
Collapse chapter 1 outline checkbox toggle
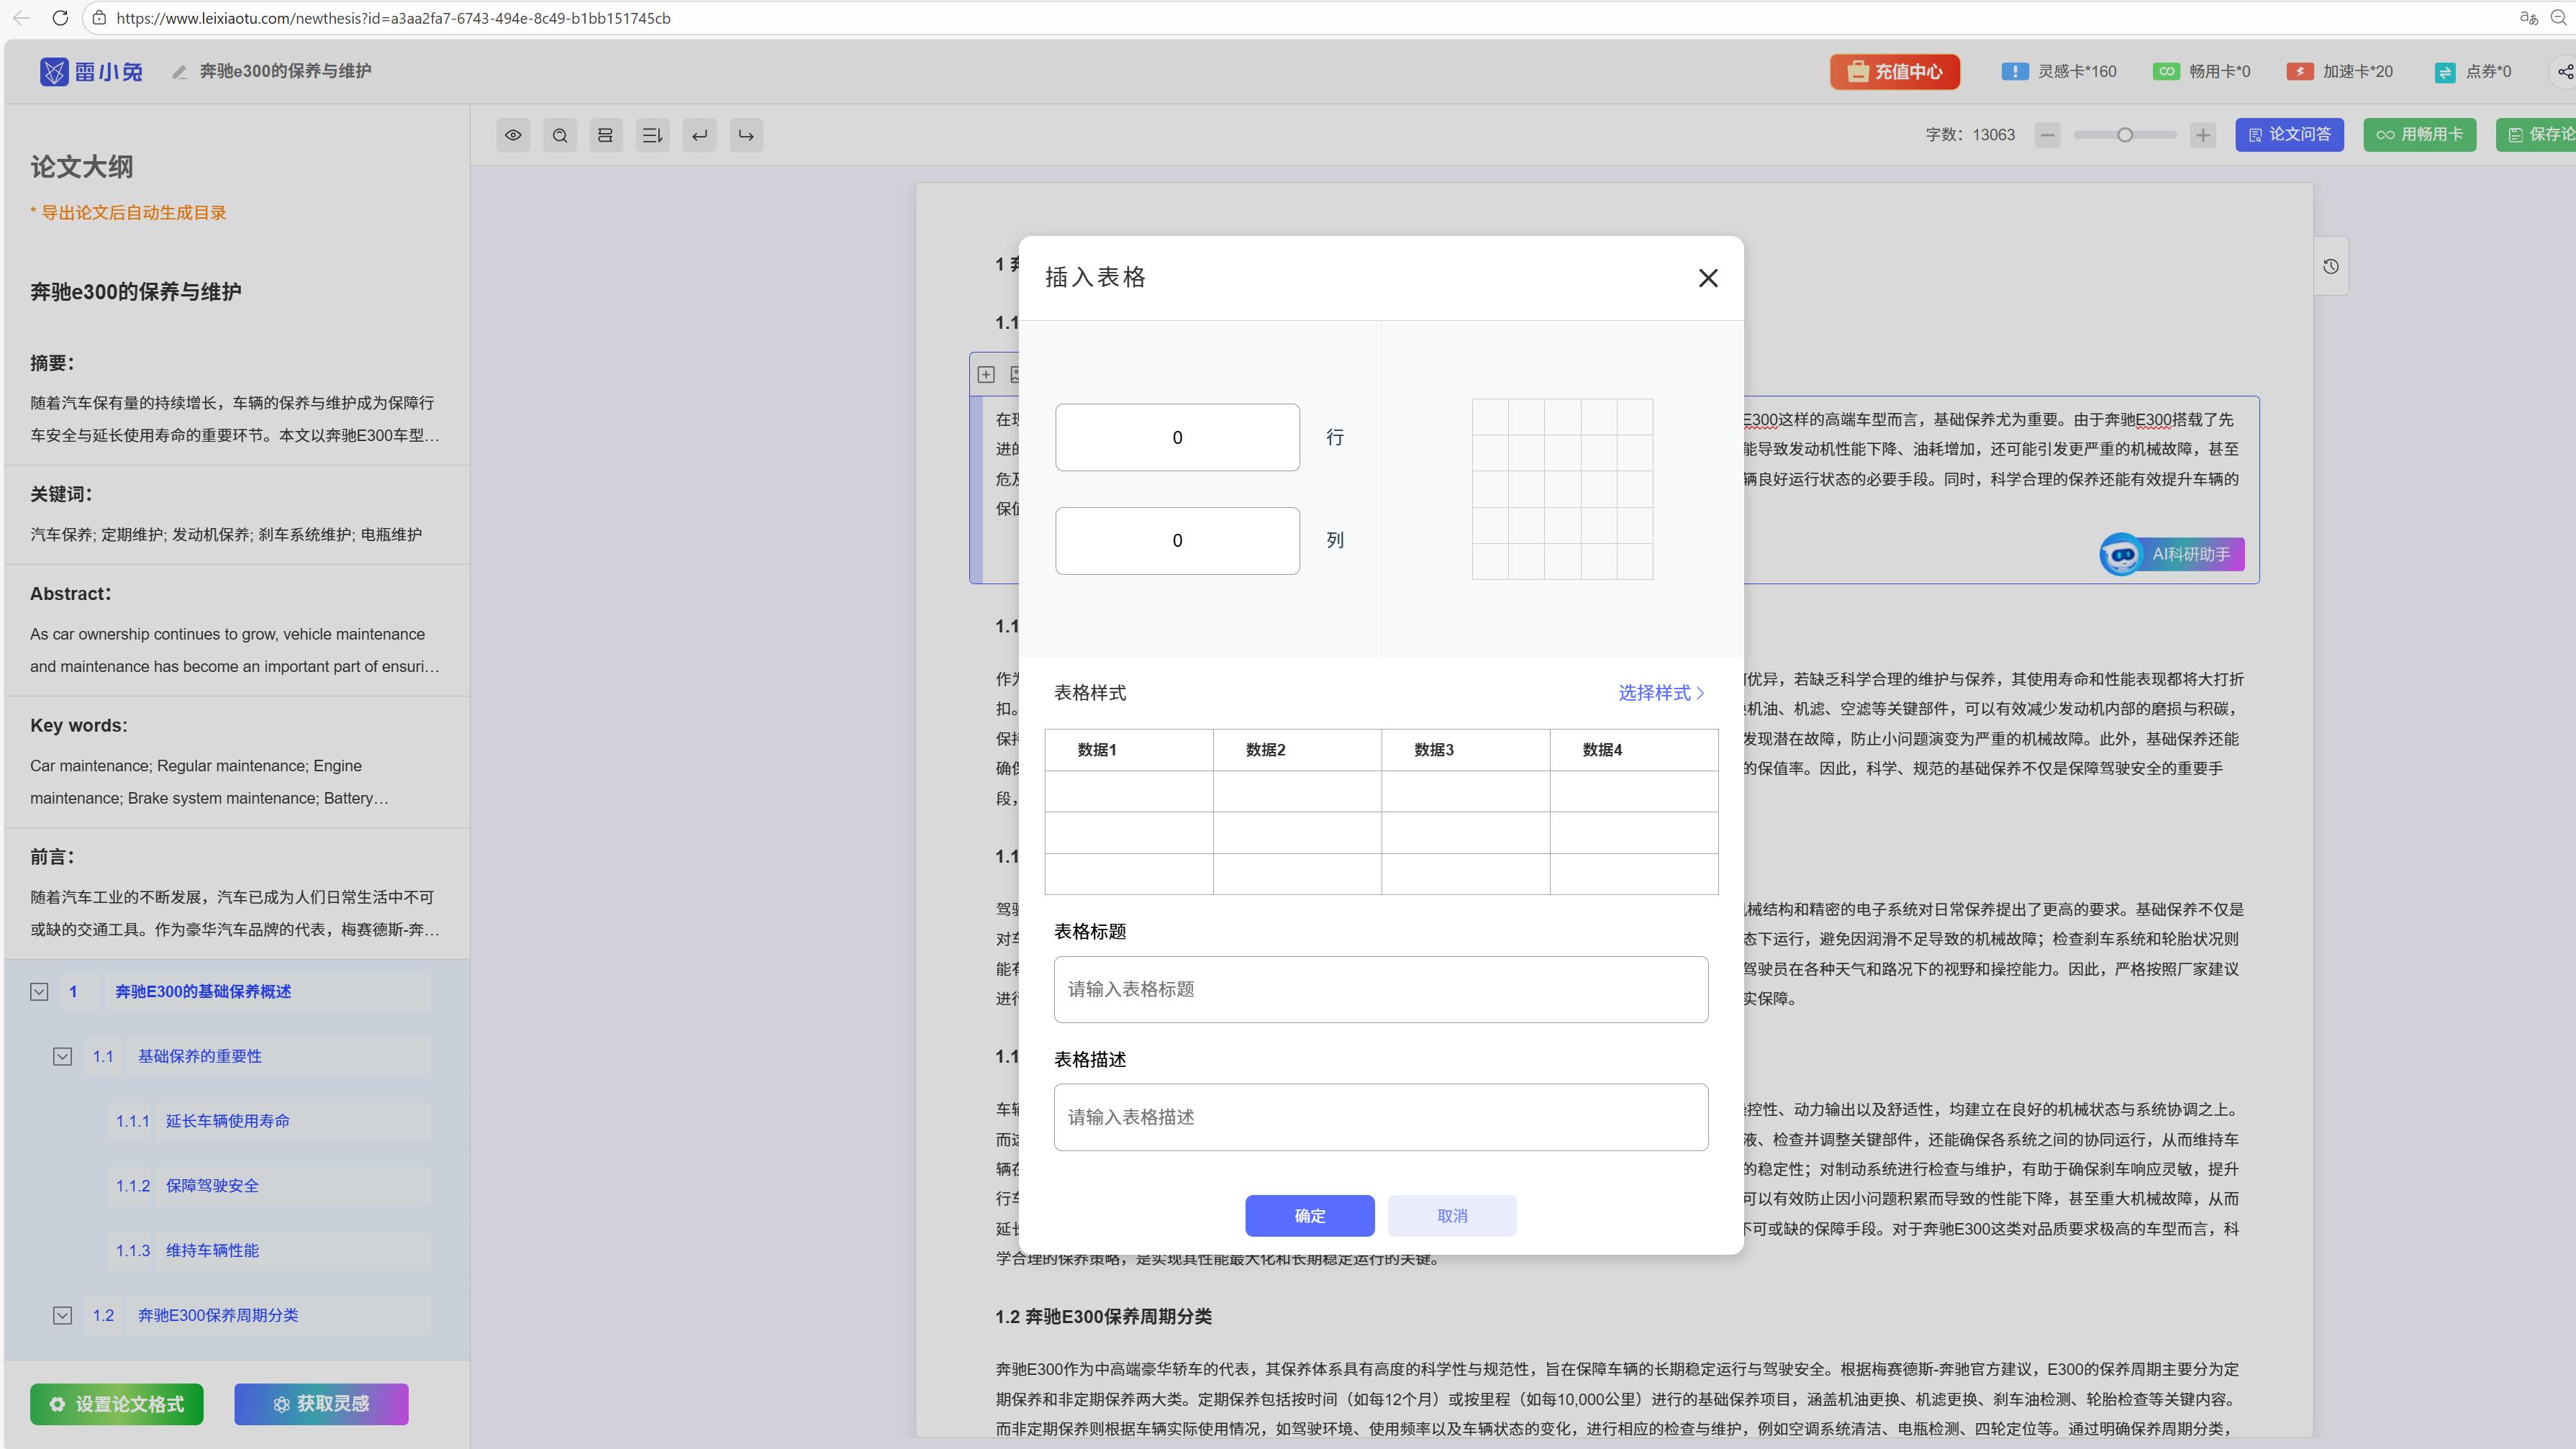[x=39, y=991]
